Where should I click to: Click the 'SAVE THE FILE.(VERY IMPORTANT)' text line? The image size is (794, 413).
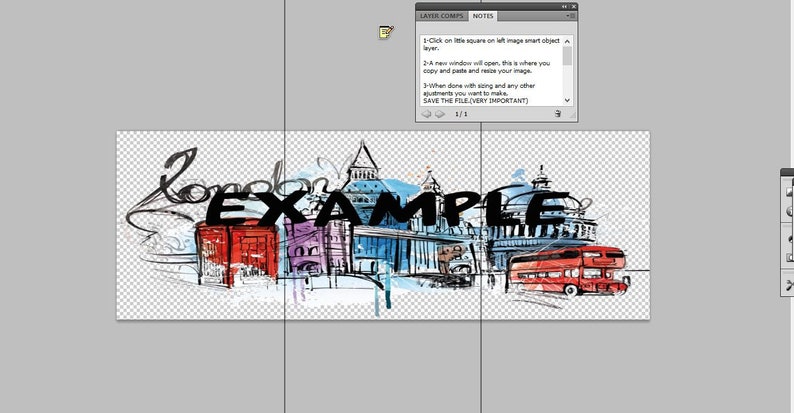click(x=475, y=101)
